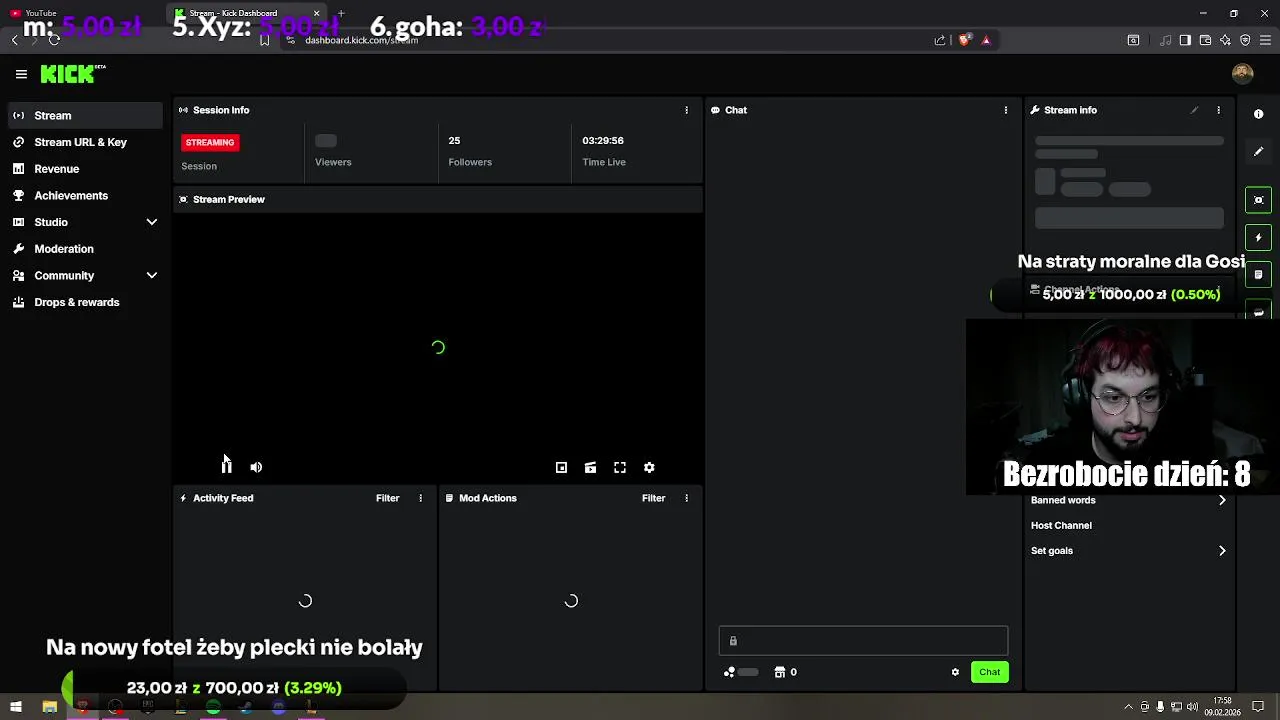Click the channel points icon under chat

730,672
